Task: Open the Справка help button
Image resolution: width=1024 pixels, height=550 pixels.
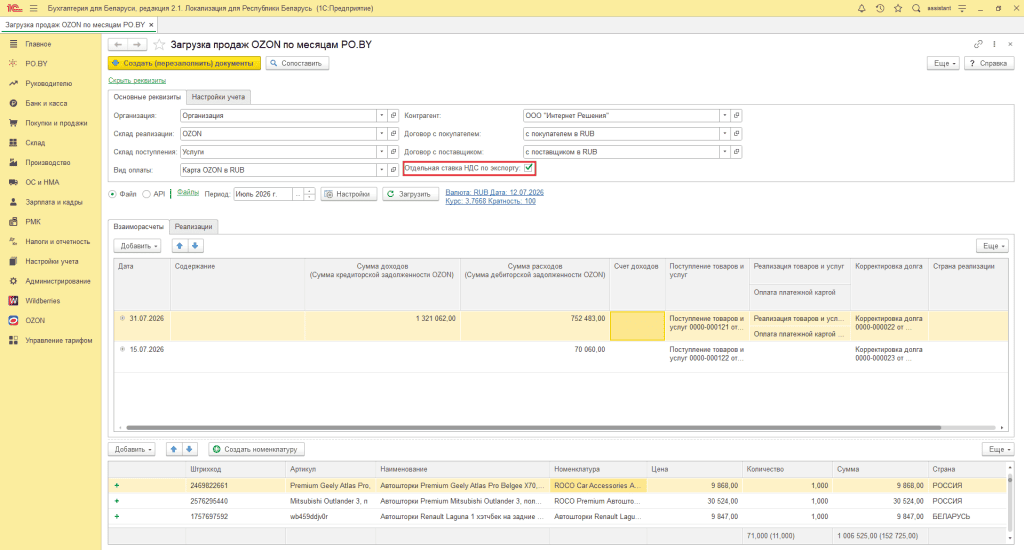Action: [989, 63]
